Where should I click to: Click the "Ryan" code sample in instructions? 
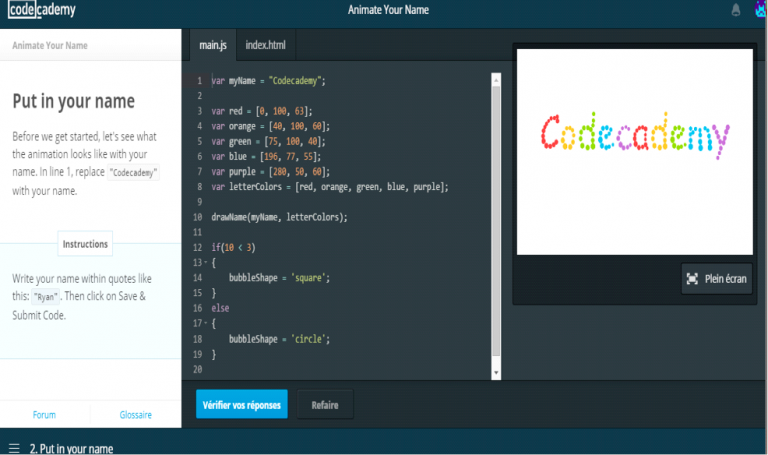(x=46, y=297)
